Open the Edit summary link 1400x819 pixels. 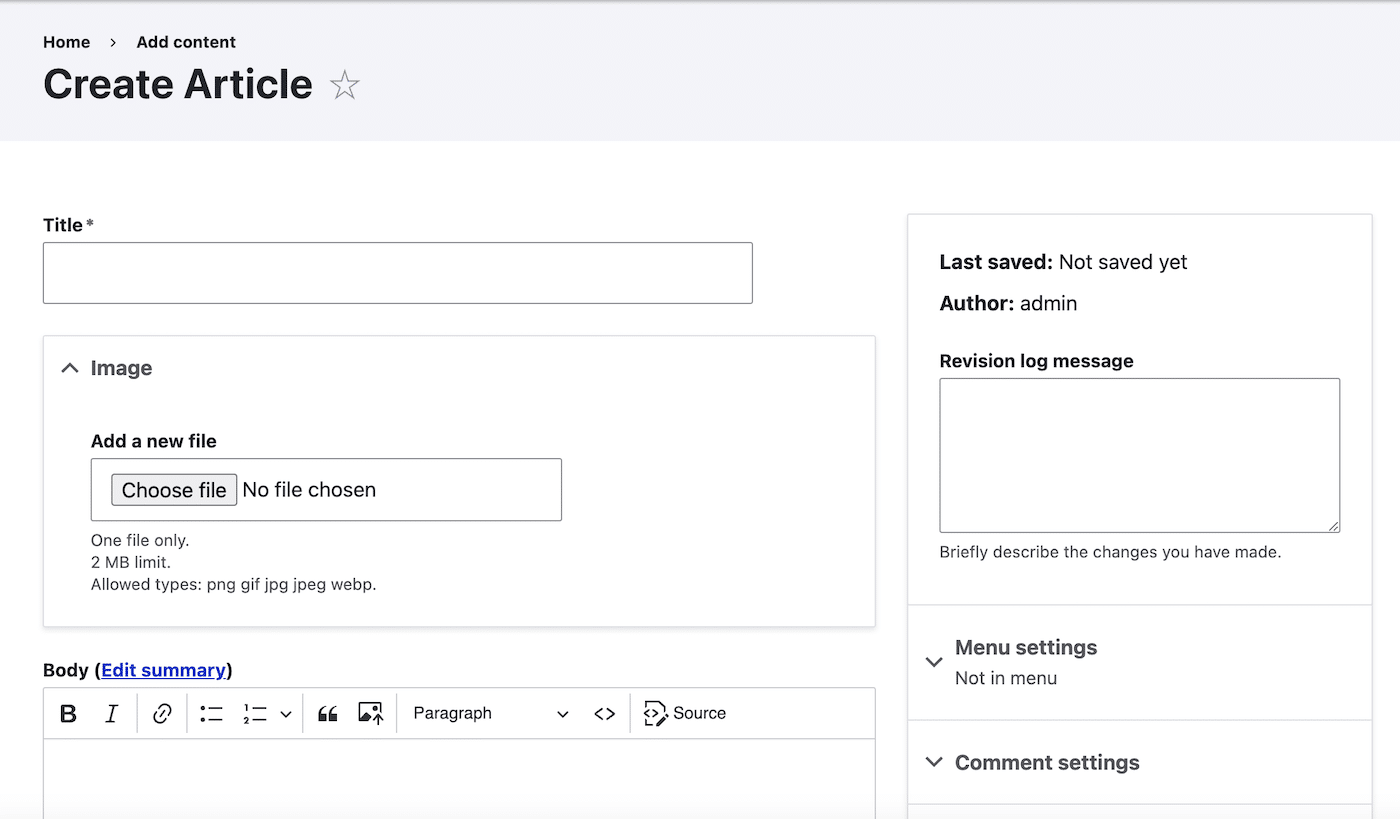tap(164, 670)
